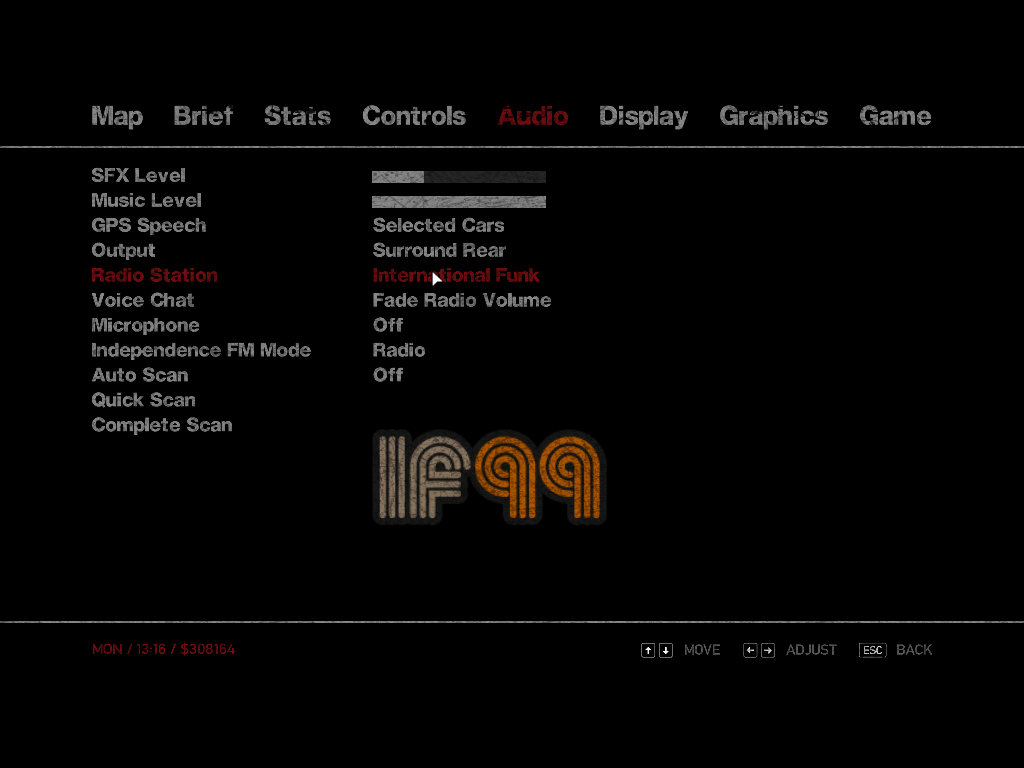The height and width of the screenshot is (768, 1024).
Task: Switch to the Display tab
Action: click(x=643, y=116)
